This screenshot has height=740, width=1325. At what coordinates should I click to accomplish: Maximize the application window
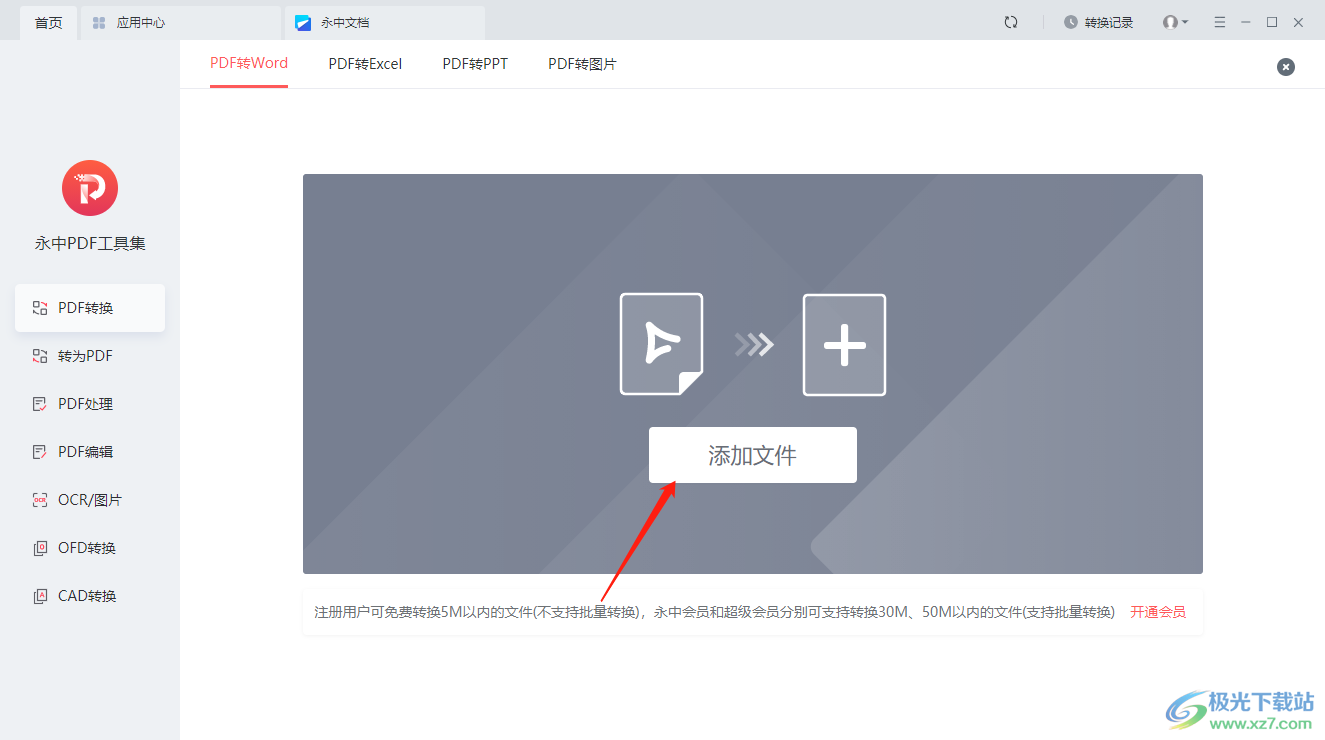click(1272, 22)
